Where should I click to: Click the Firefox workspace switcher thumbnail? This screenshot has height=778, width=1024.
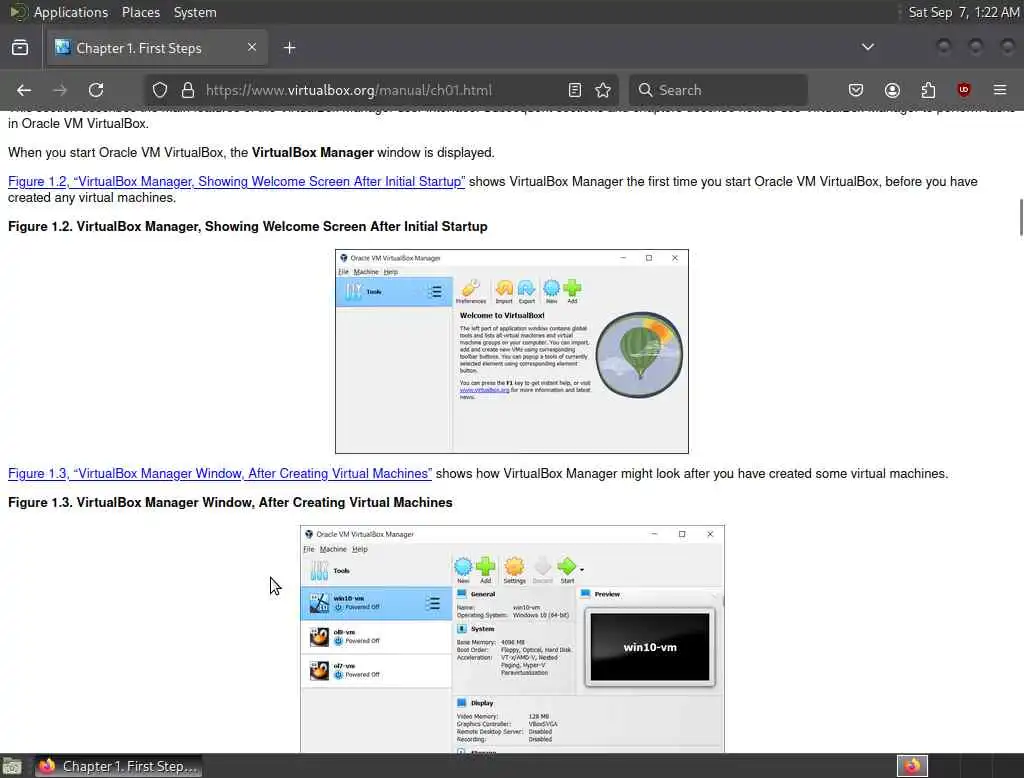(912, 766)
